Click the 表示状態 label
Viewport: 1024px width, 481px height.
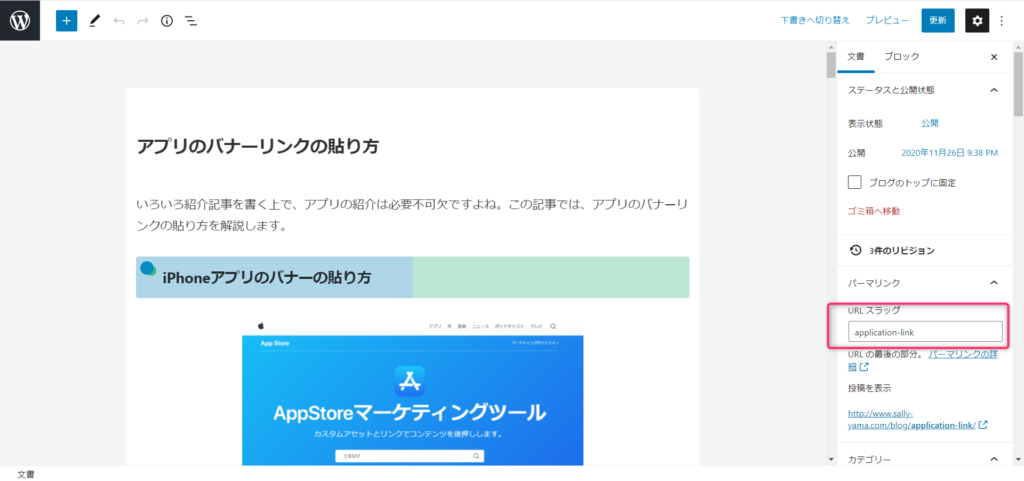(x=865, y=123)
